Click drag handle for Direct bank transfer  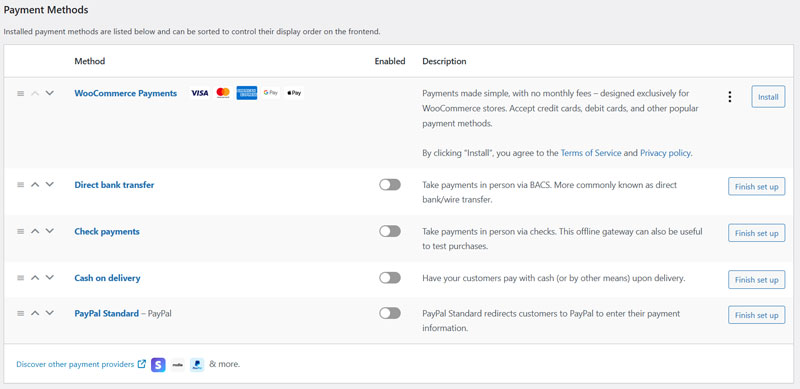coord(20,185)
